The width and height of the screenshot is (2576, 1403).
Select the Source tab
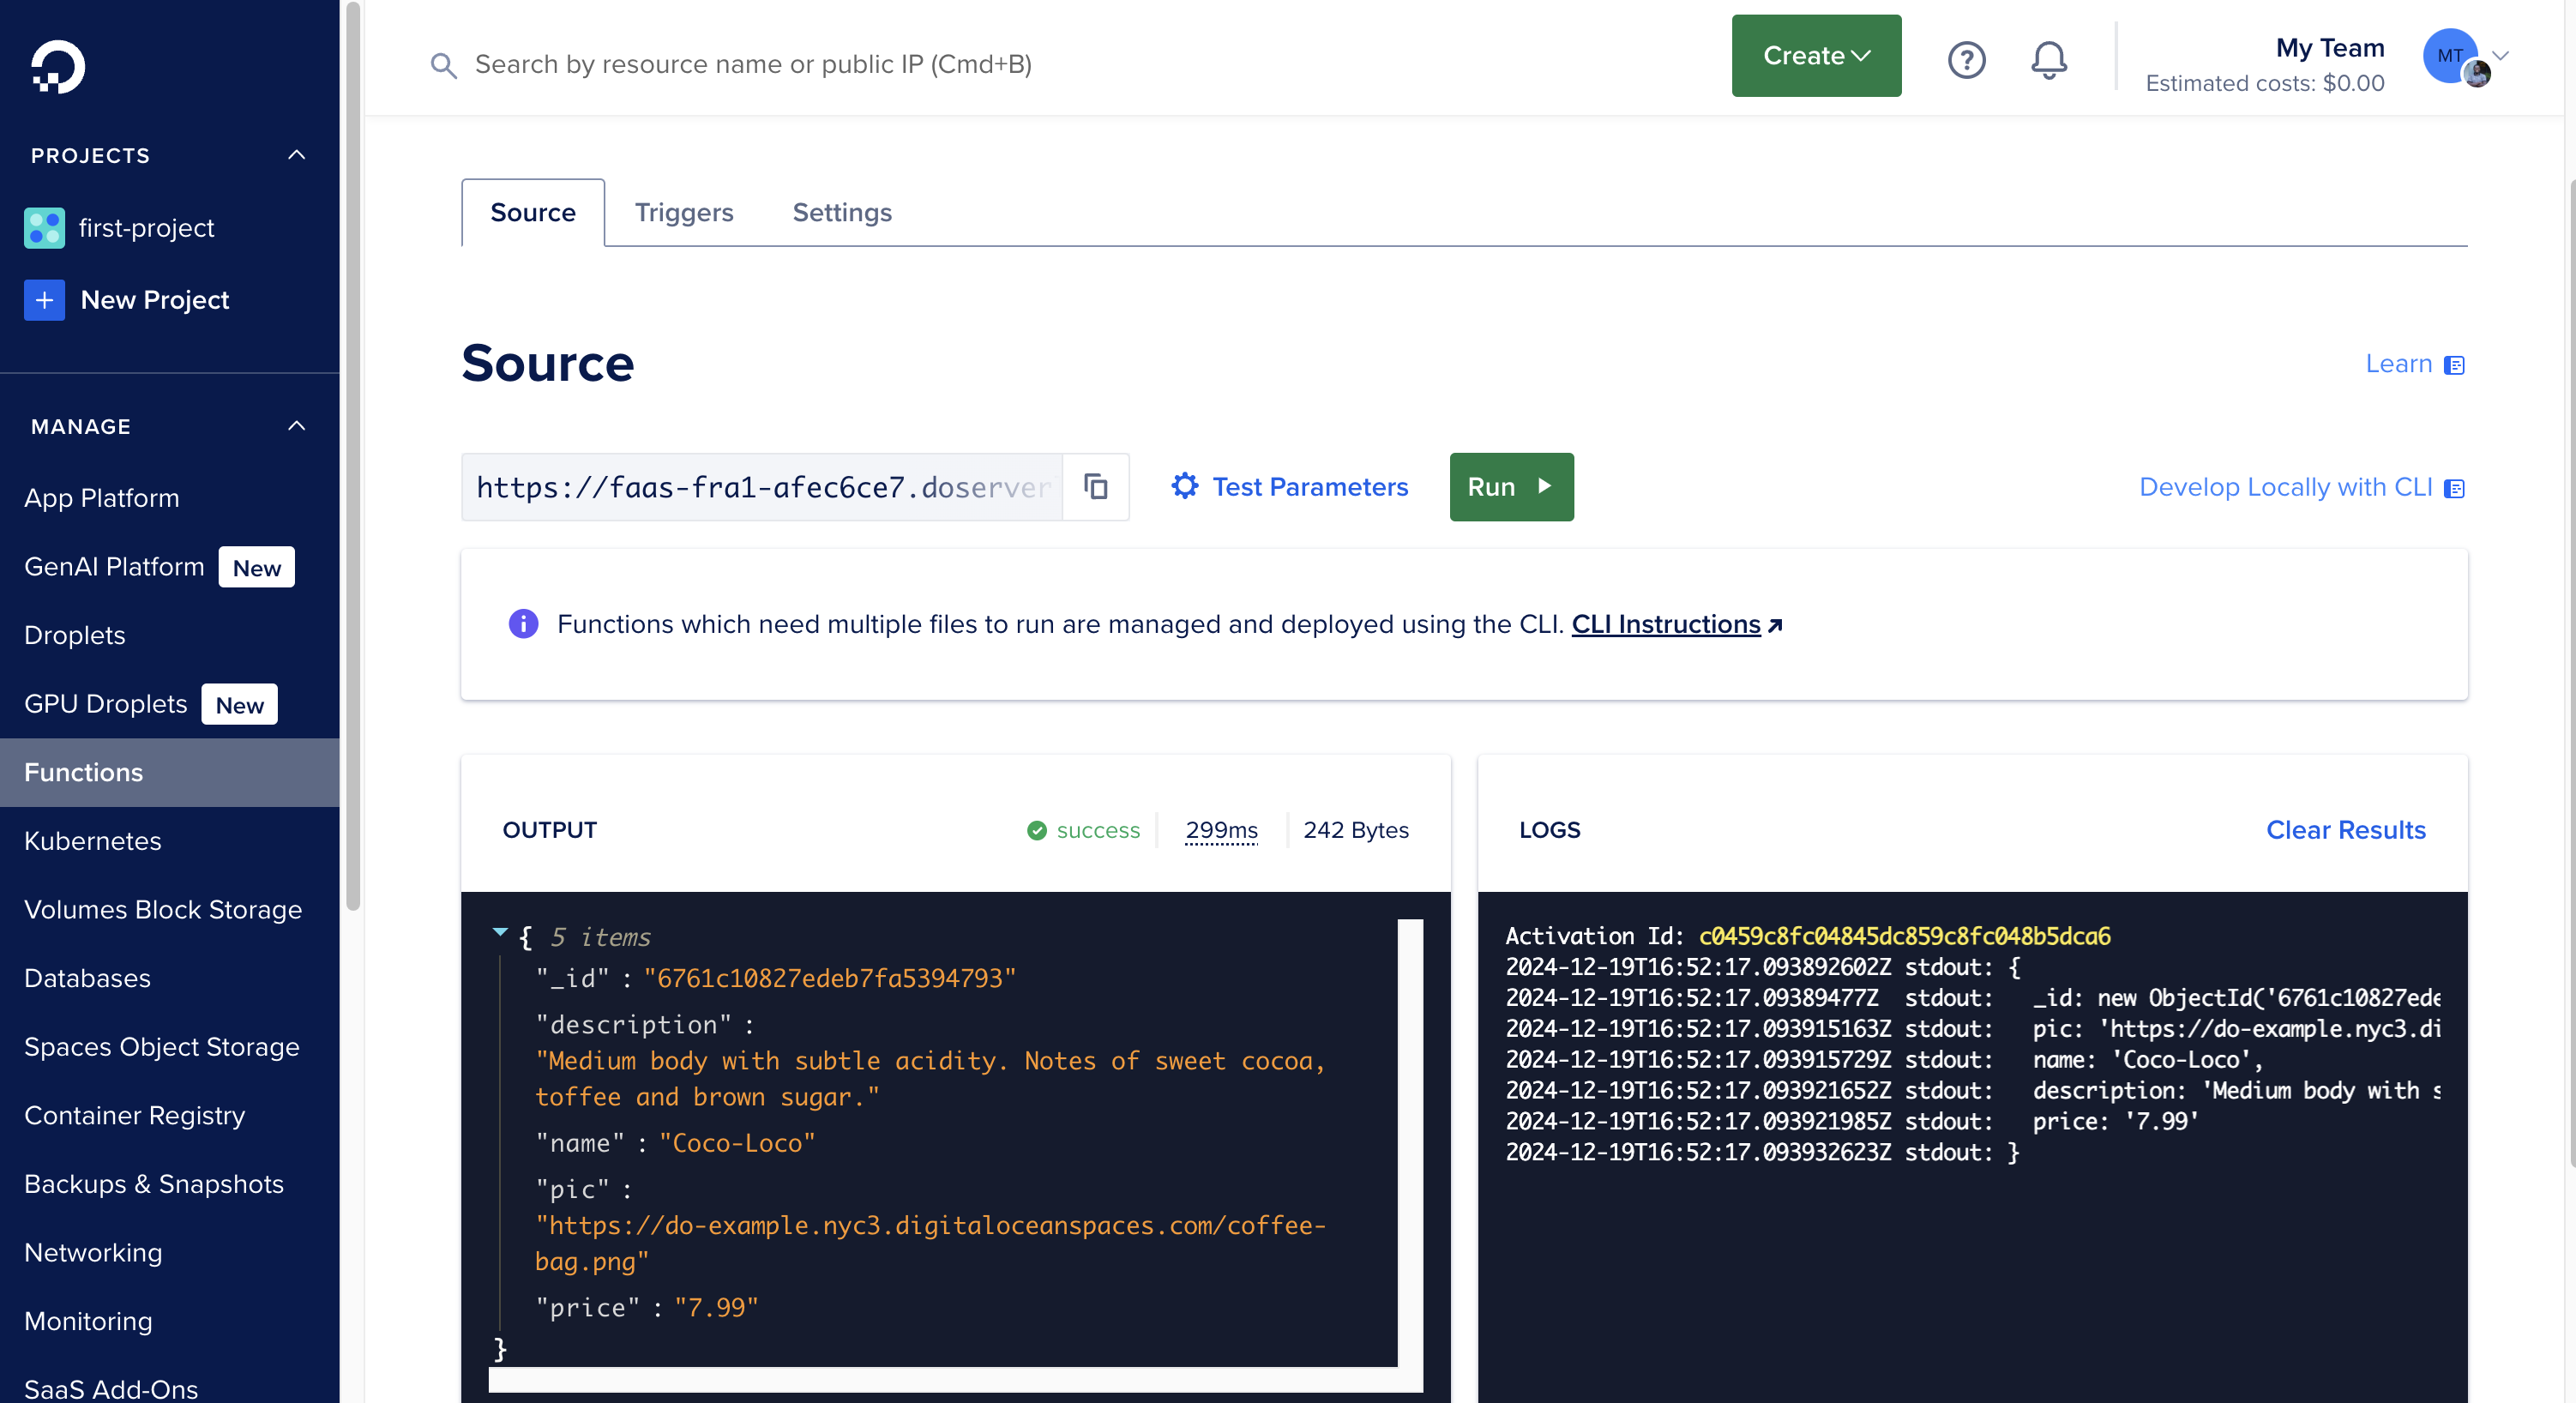533,213
